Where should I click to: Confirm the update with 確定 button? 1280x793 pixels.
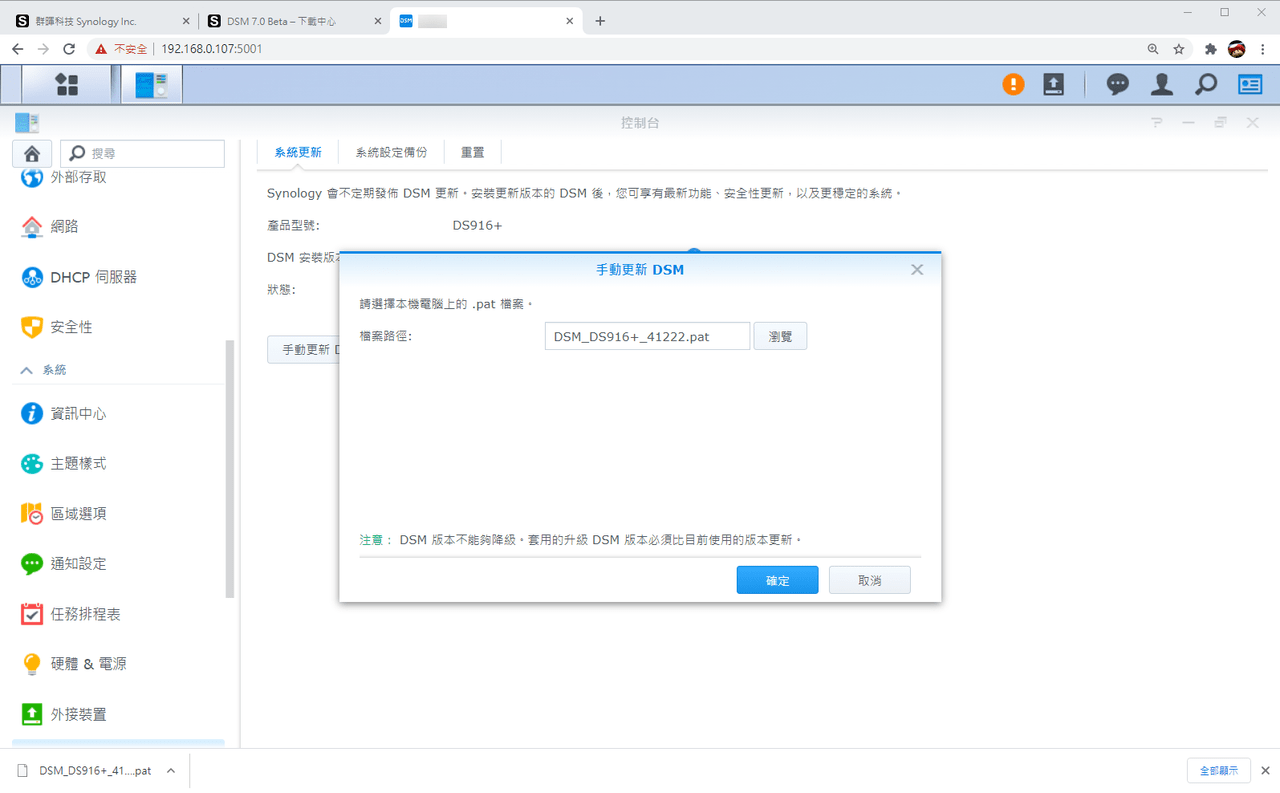coord(778,580)
